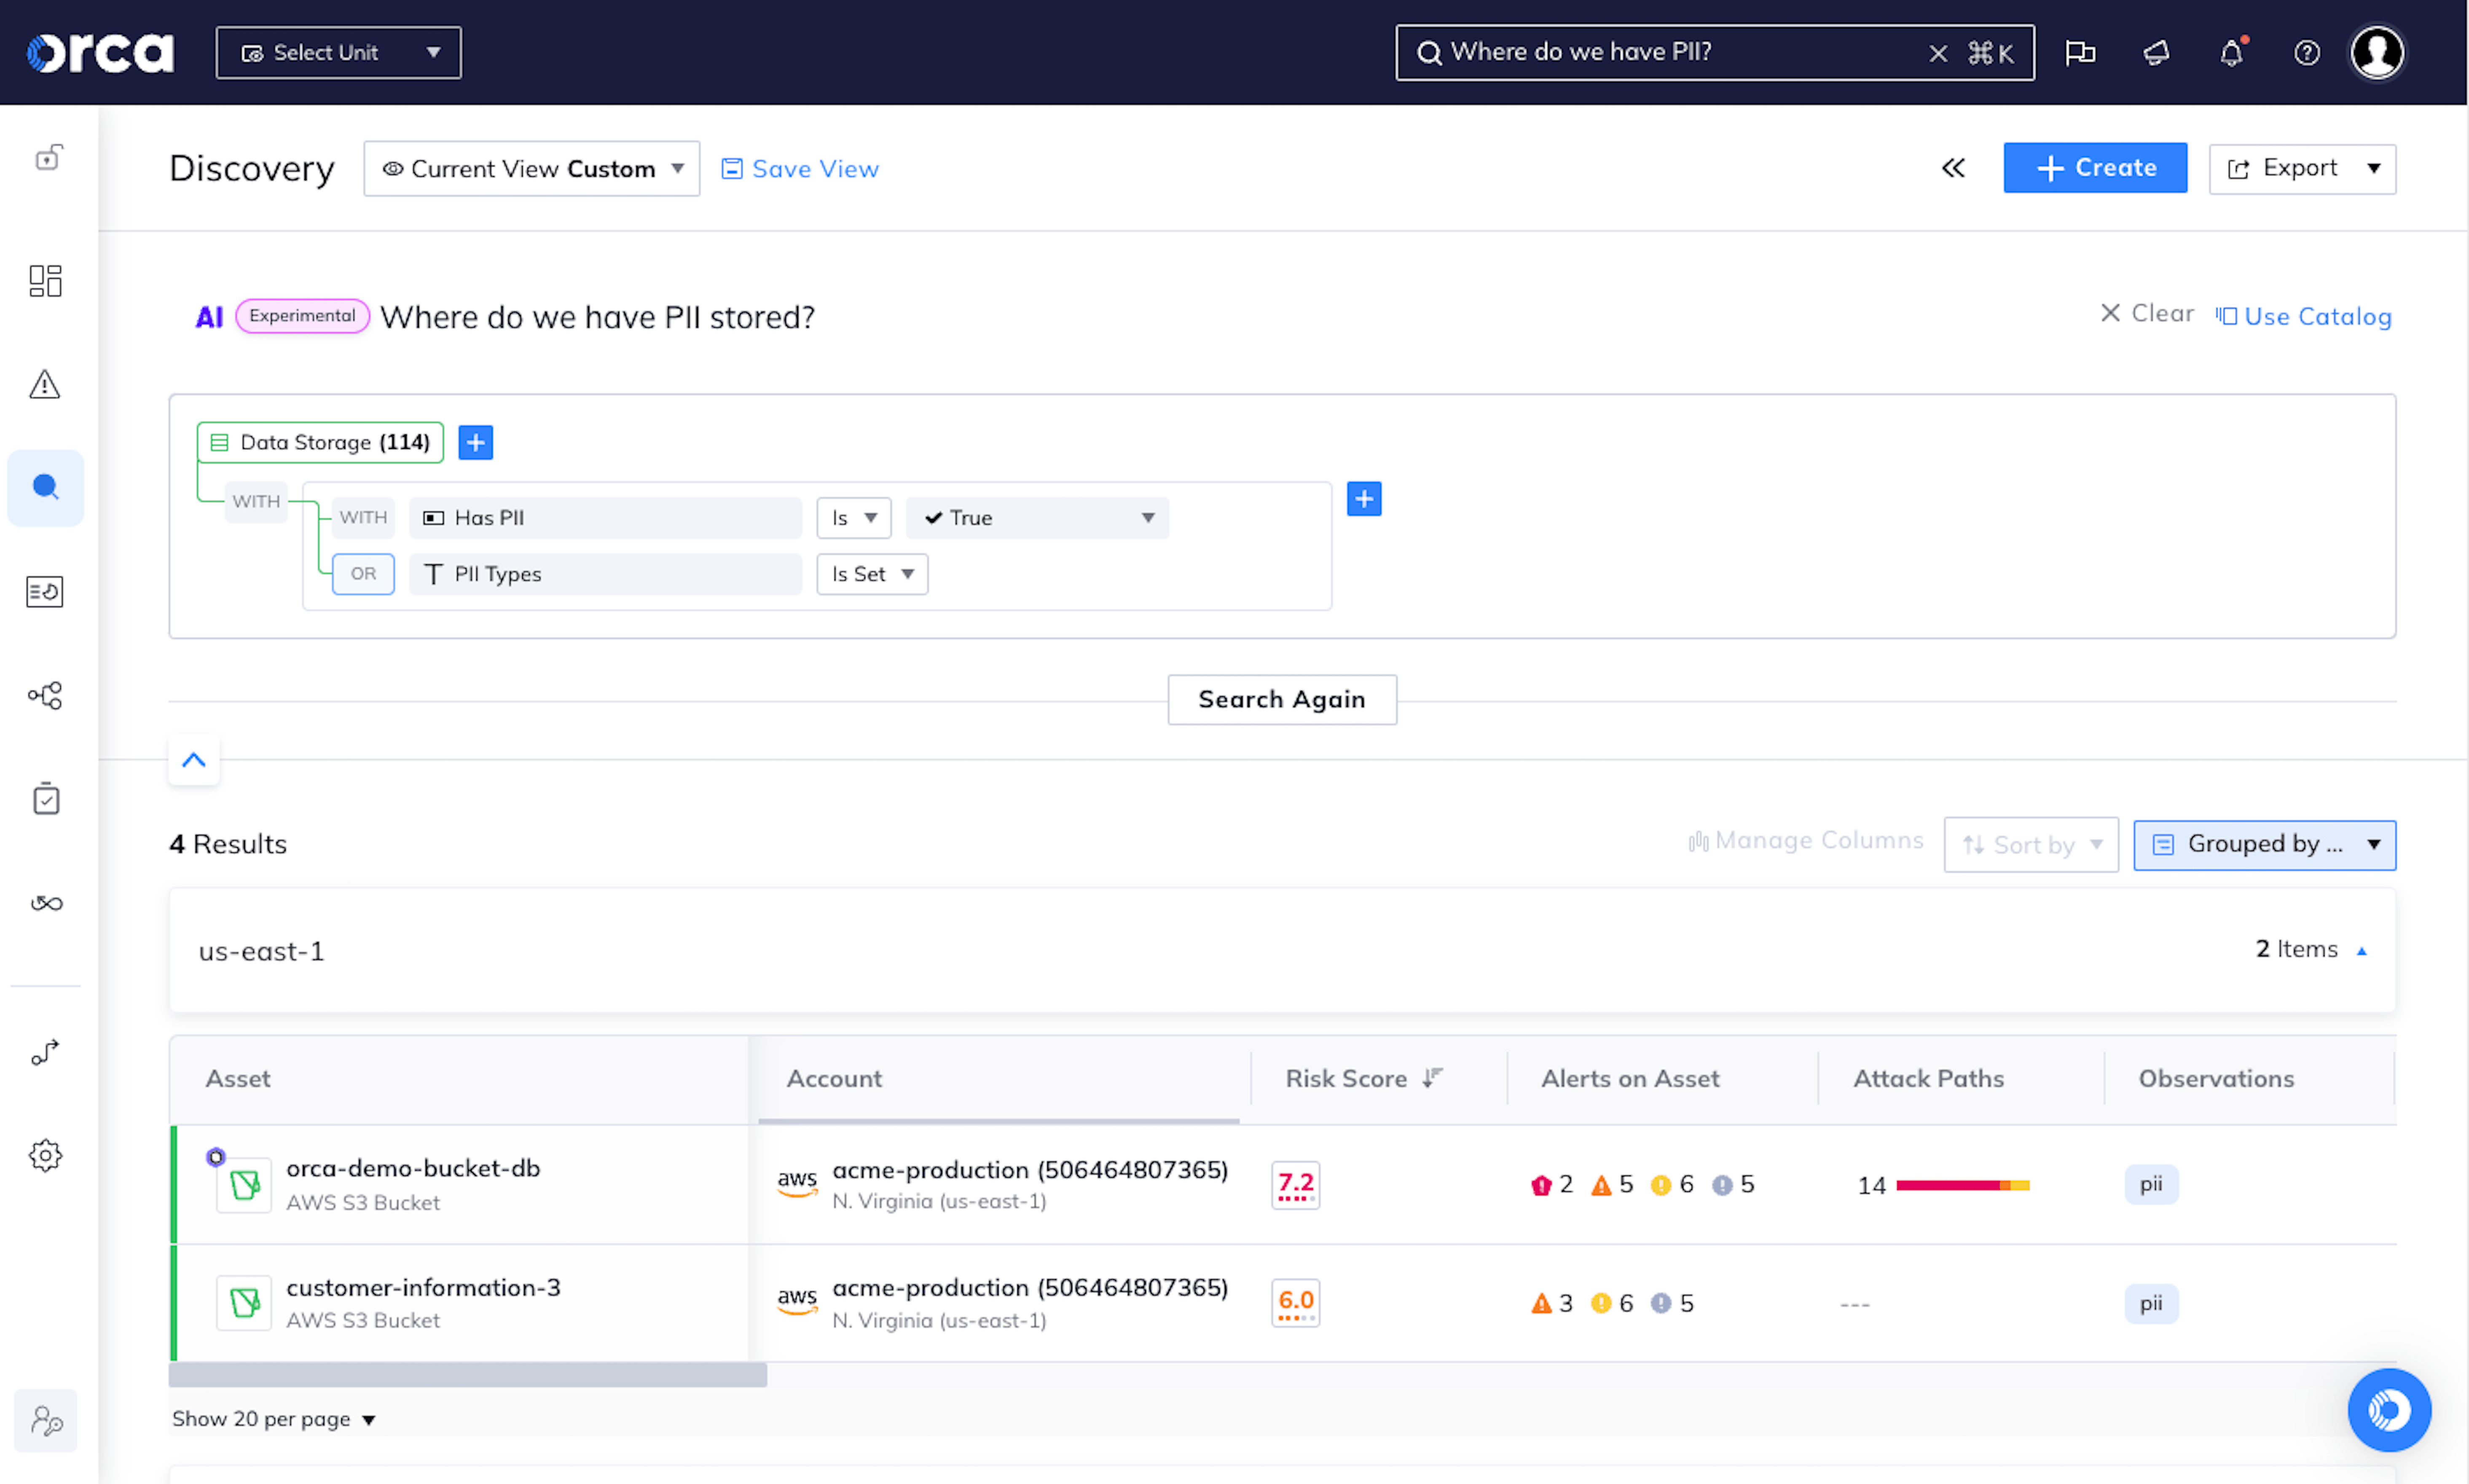Click the 7.2 risk score indicator for orca-demo-bucket-db
The height and width of the screenshot is (1484, 2469).
coord(1295,1185)
